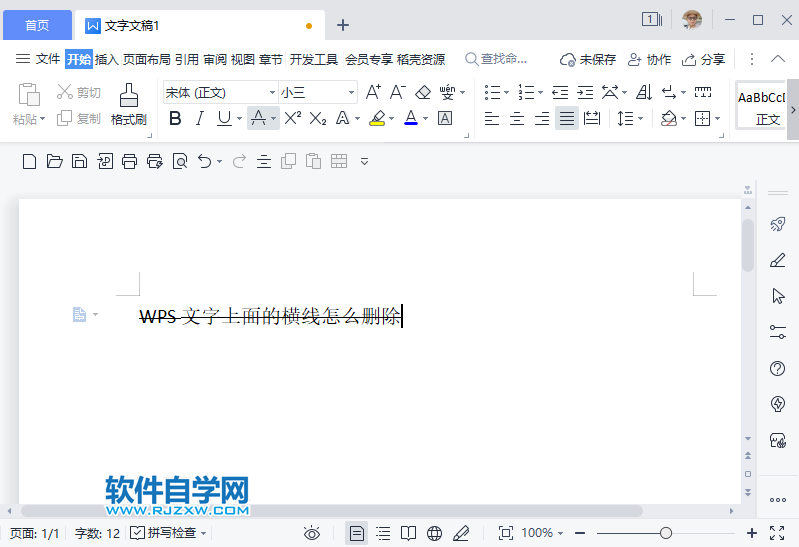Create new blank document icon
The height and width of the screenshot is (547, 799).
click(x=30, y=162)
